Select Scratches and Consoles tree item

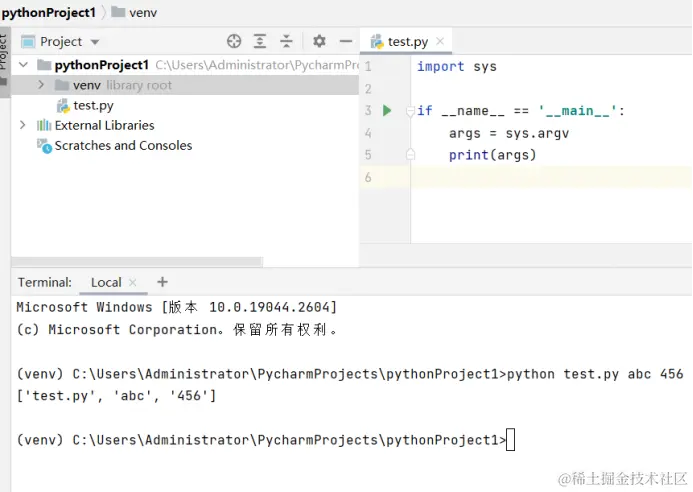(123, 145)
